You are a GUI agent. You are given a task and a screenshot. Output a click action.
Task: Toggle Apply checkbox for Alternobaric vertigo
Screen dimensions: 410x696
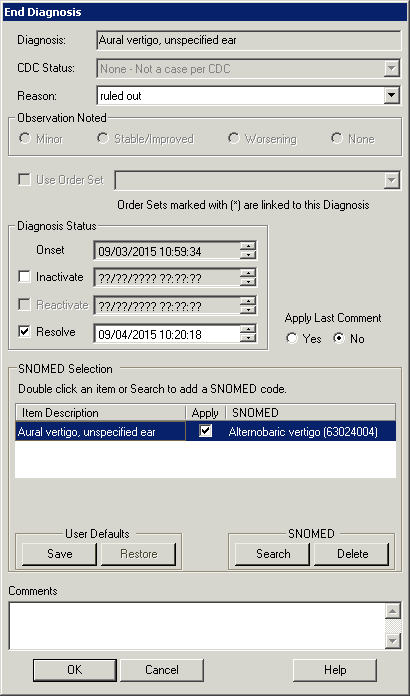tap(205, 431)
